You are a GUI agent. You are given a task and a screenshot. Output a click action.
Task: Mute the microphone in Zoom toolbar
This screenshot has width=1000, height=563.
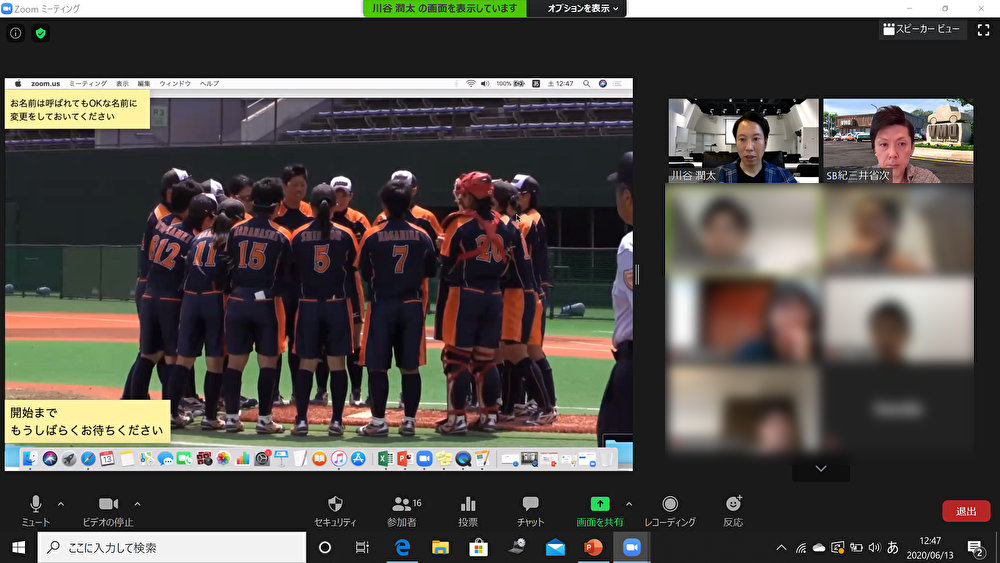[x=35, y=505]
